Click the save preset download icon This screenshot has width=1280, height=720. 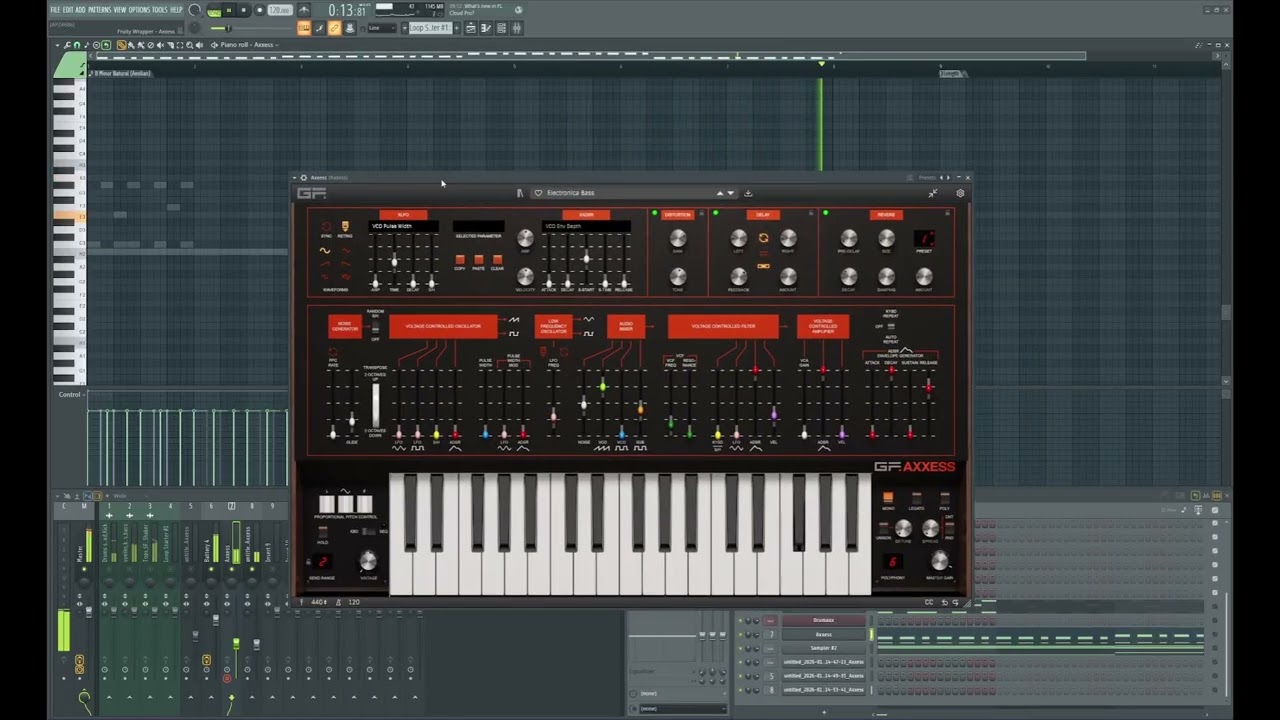point(748,193)
